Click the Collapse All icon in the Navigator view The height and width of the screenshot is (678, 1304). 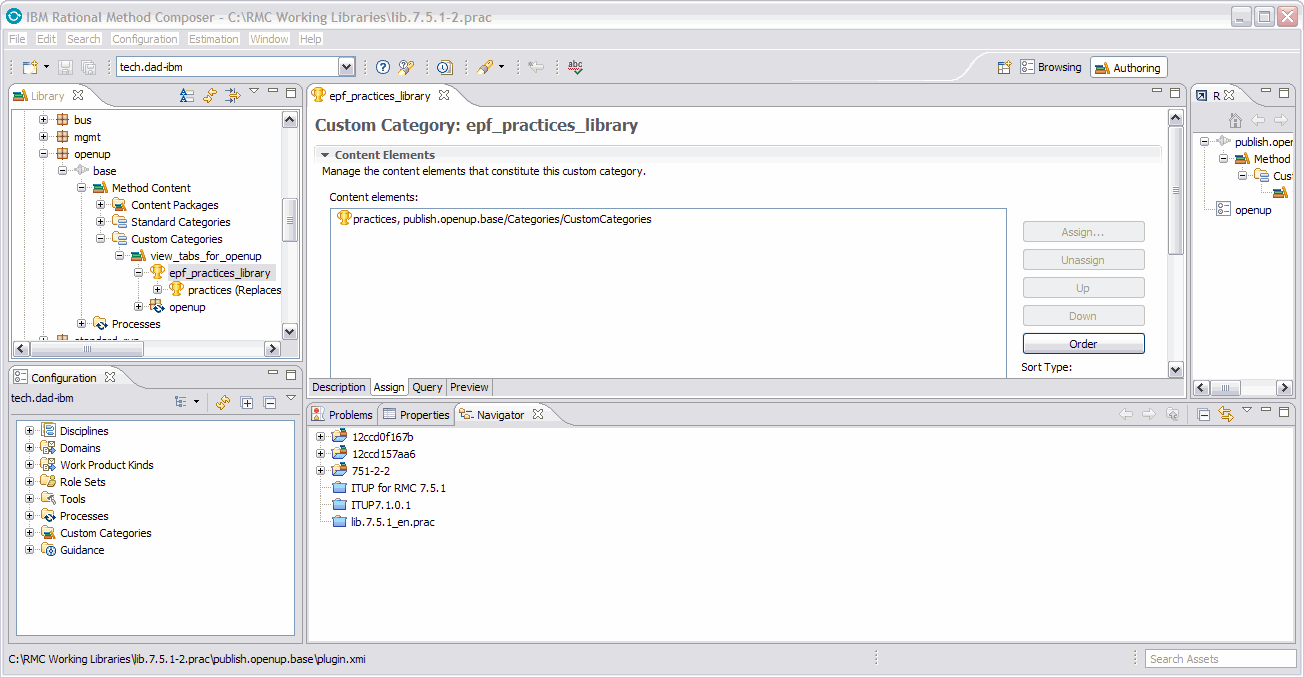[1204, 414]
